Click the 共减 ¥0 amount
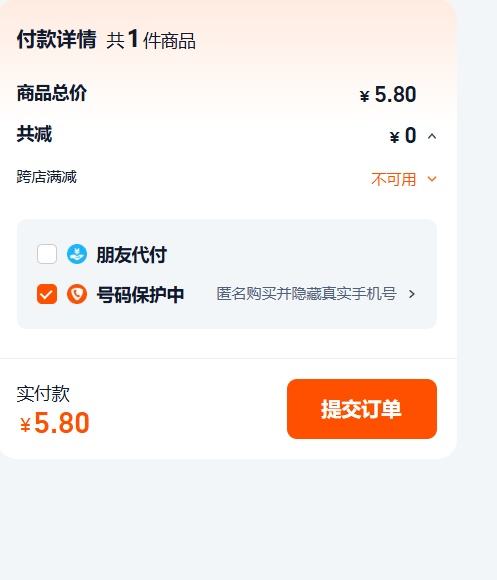497x580 pixels. pyautogui.click(x=403, y=135)
